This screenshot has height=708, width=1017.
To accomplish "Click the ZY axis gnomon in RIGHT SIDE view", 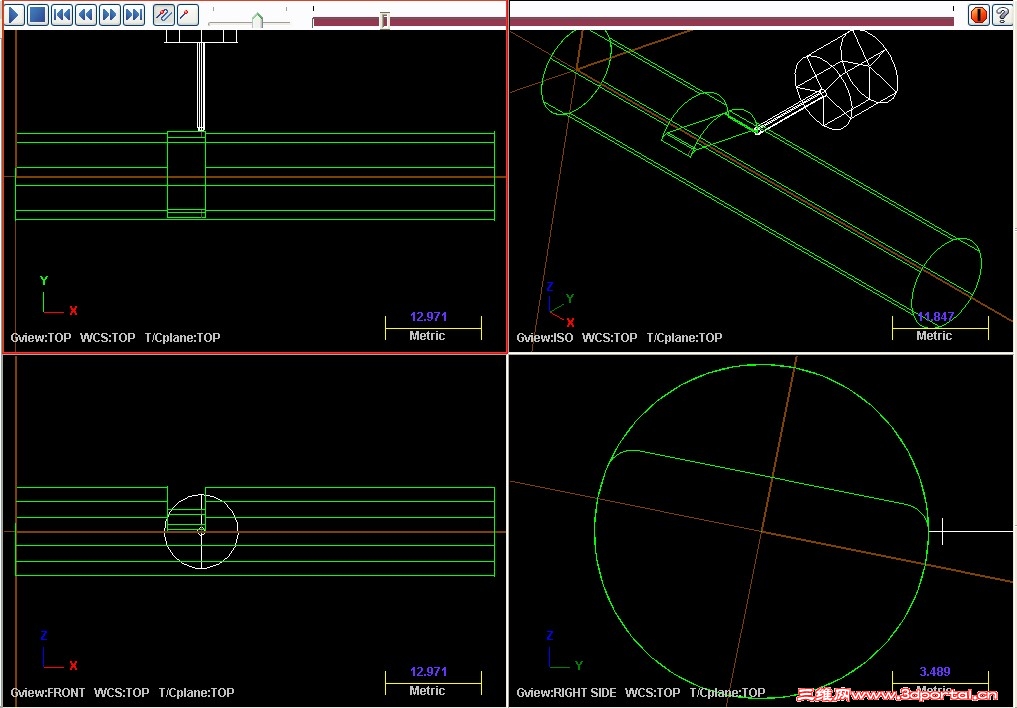I will coord(565,651).
